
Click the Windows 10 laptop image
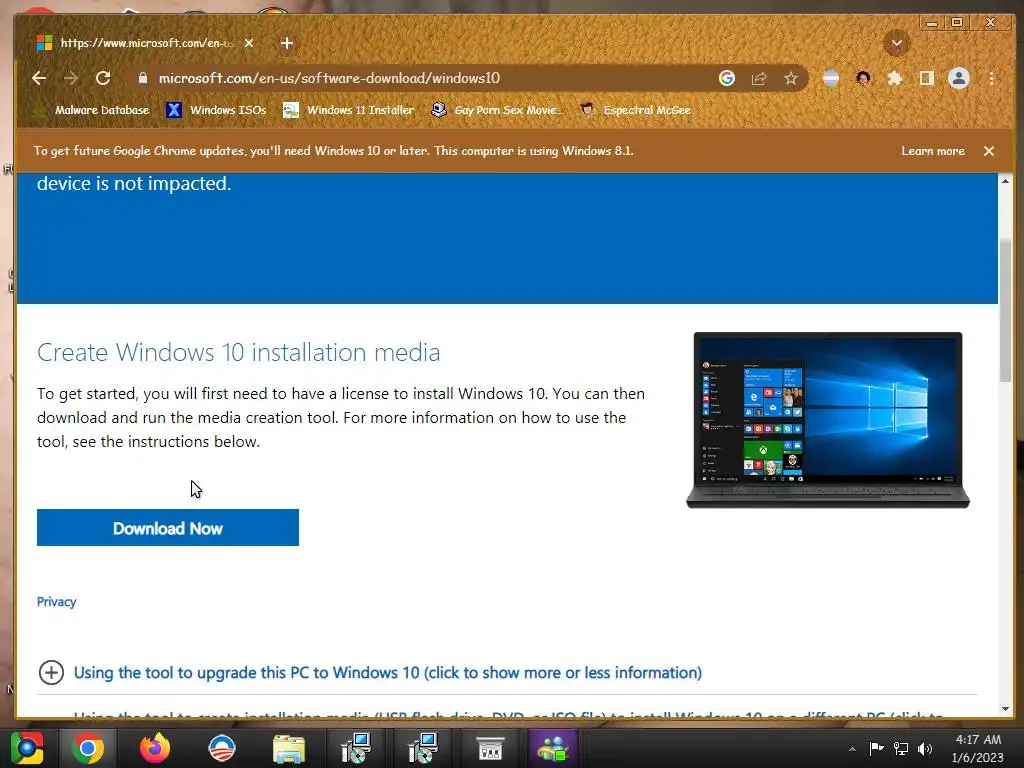[828, 420]
